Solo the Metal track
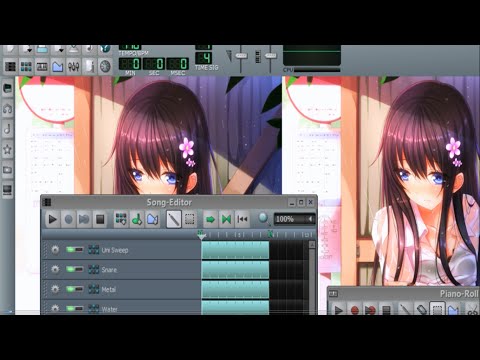This screenshot has height=360, width=480. coord(79,289)
